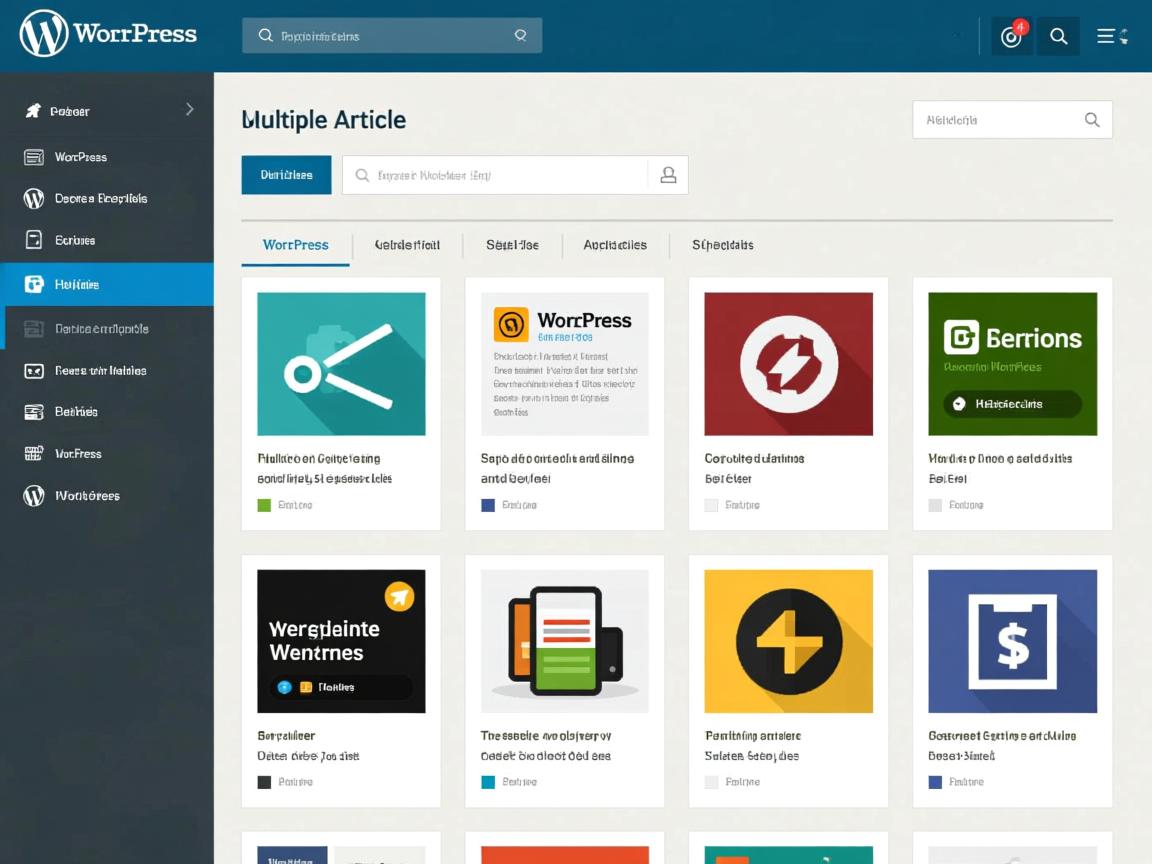1152x864 pixels.
Task: Click the blue button below Multiple Article
Action: [x=286, y=175]
